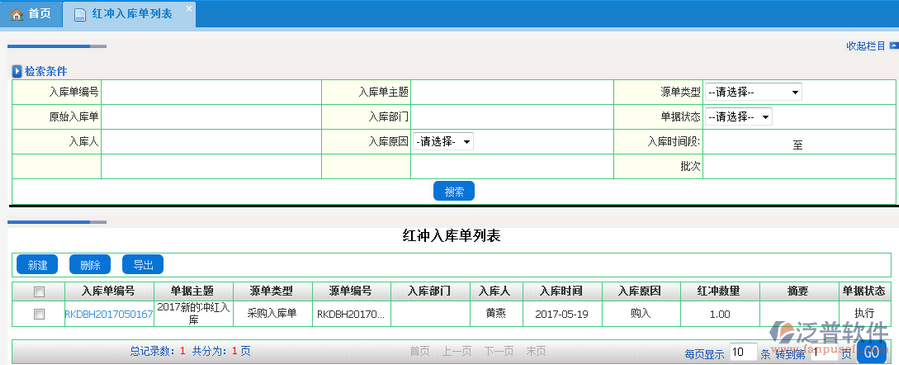This screenshot has width=899, height=365.
Task: Click the document icon on 红冲入库单列表 tab
Action: (80, 14)
